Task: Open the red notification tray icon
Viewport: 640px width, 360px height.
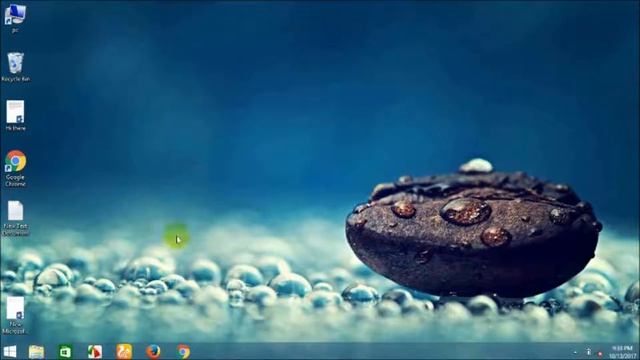Action: [x=600, y=353]
